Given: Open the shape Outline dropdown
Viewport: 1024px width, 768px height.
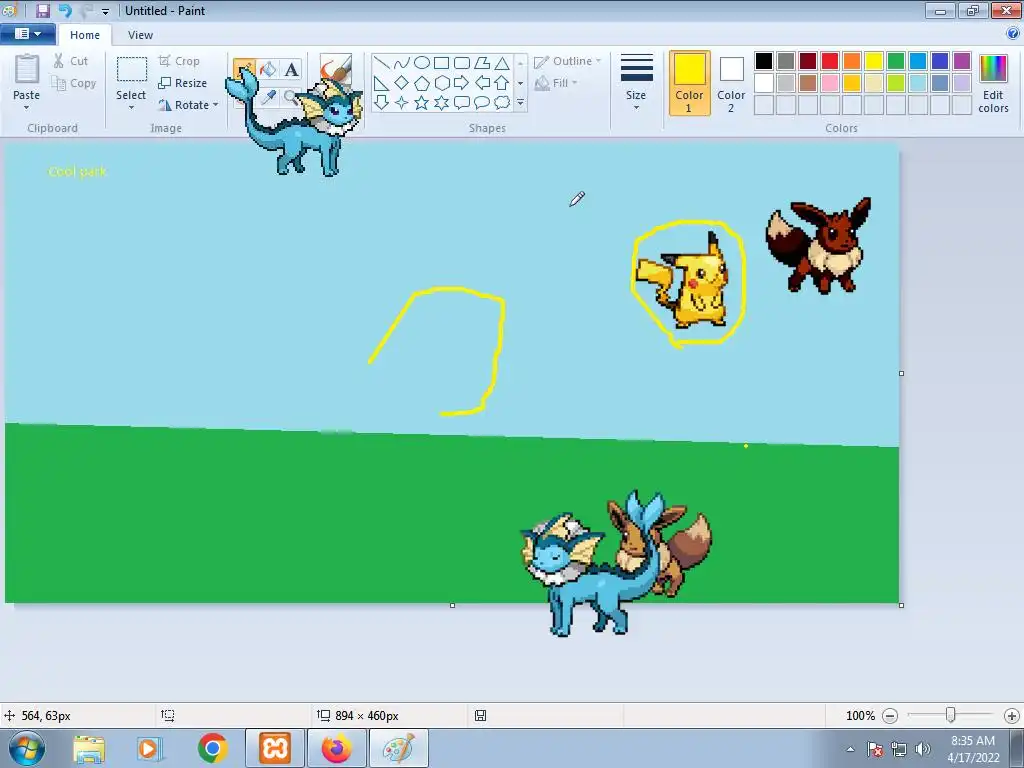Looking at the screenshot, I should 568,61.
